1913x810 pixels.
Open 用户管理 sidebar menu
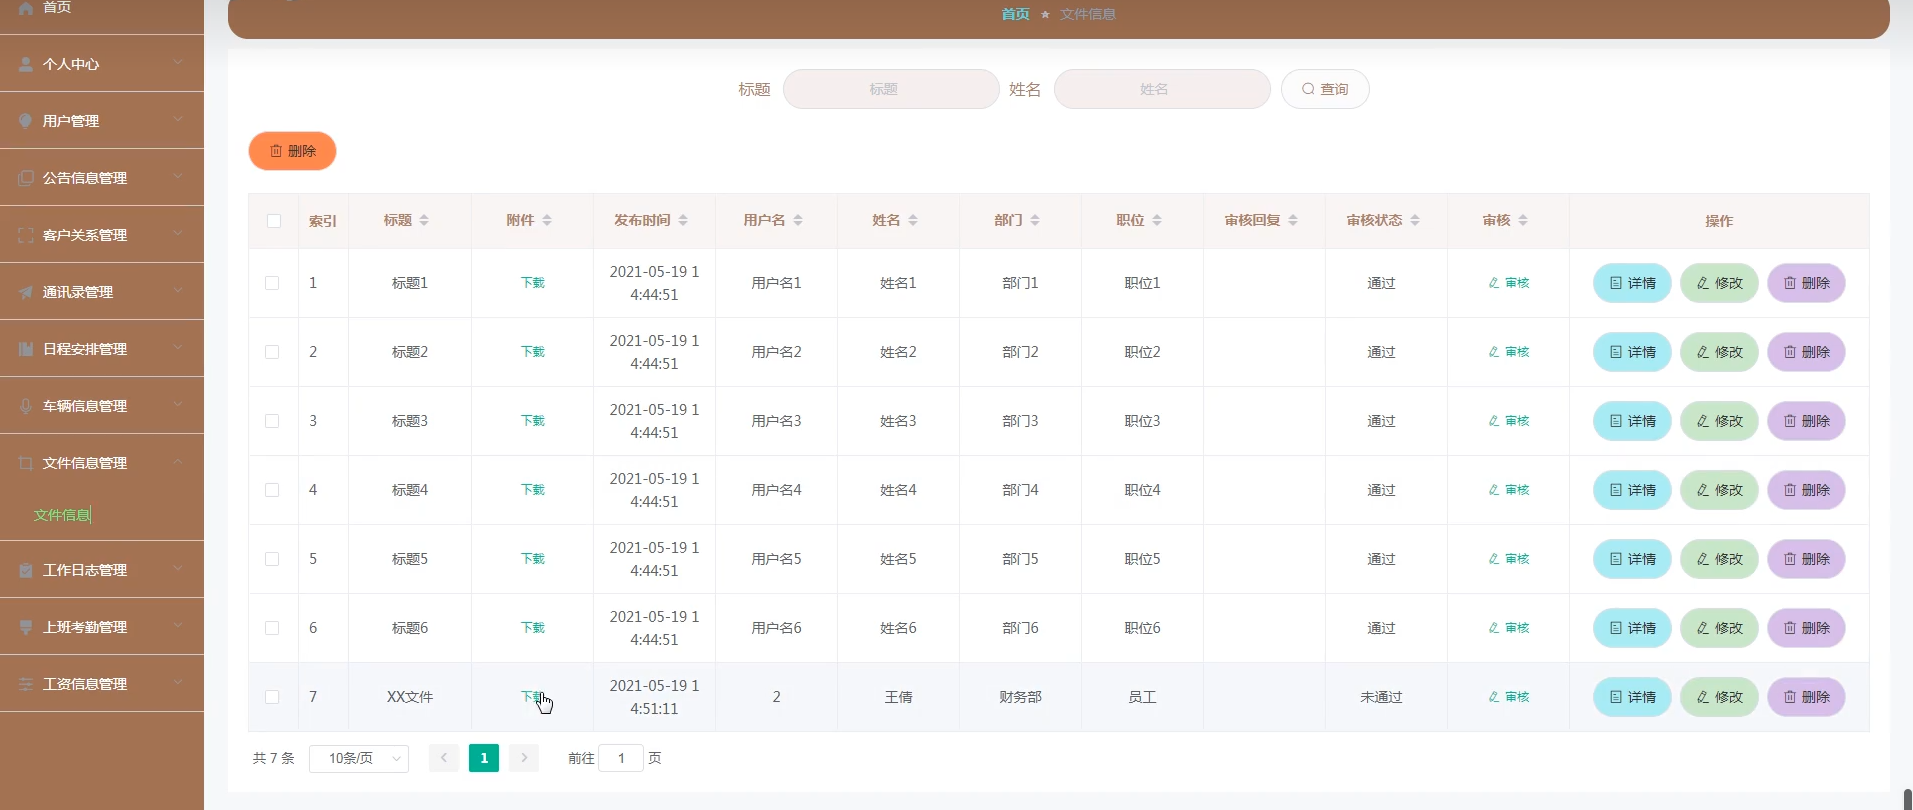click(x=101, y=121)
